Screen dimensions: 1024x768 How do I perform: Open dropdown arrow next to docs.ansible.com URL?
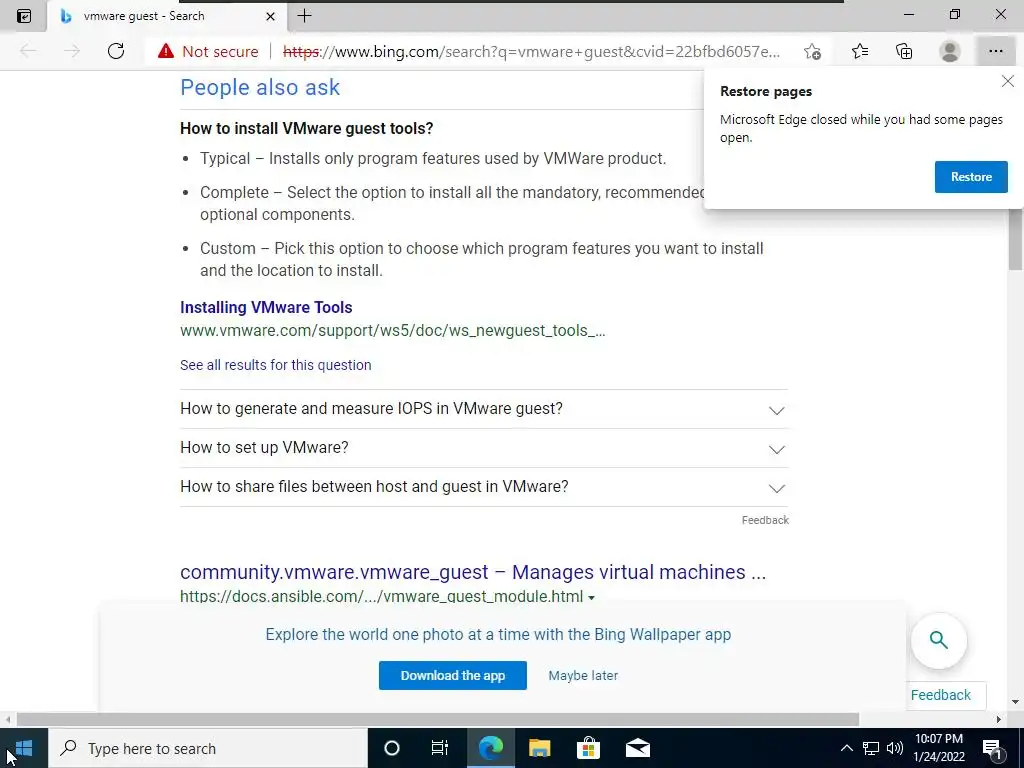point(591,598)
